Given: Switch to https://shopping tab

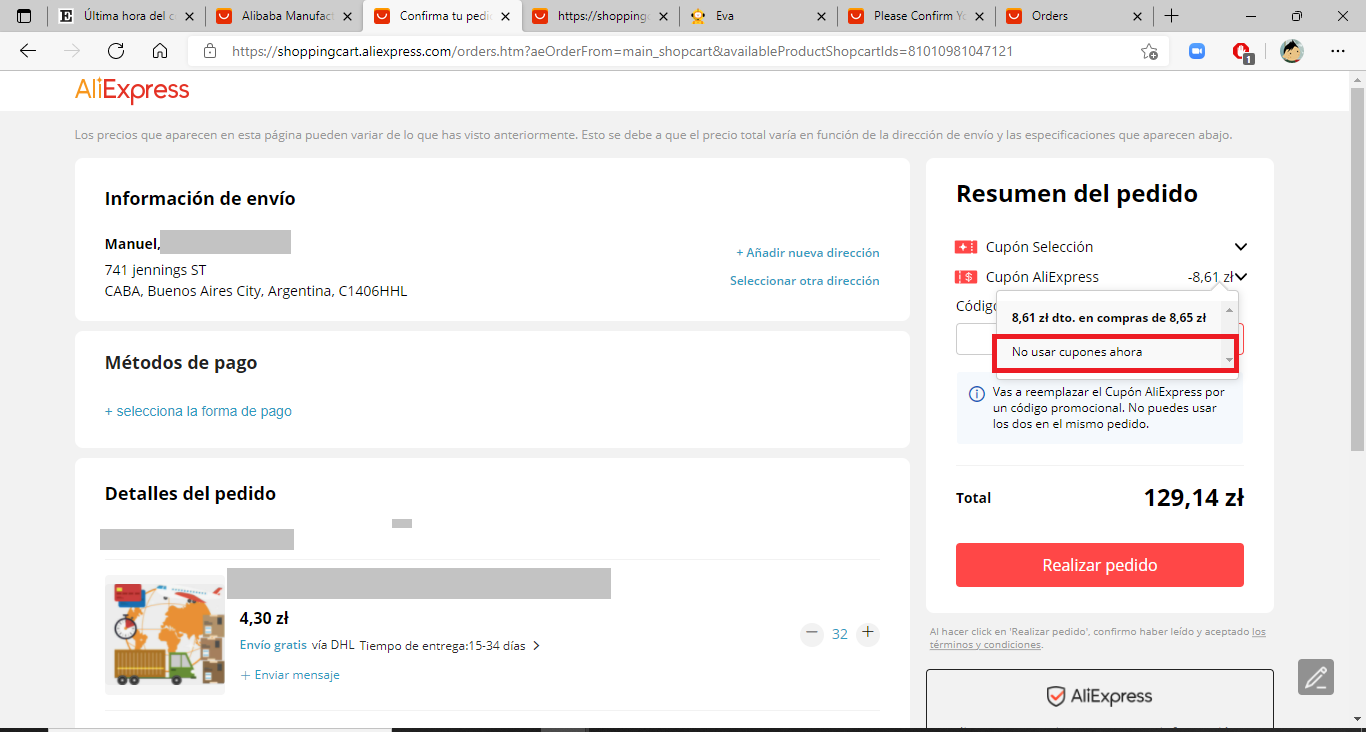Looking at the screenshot, I should (x=600, y=16).
